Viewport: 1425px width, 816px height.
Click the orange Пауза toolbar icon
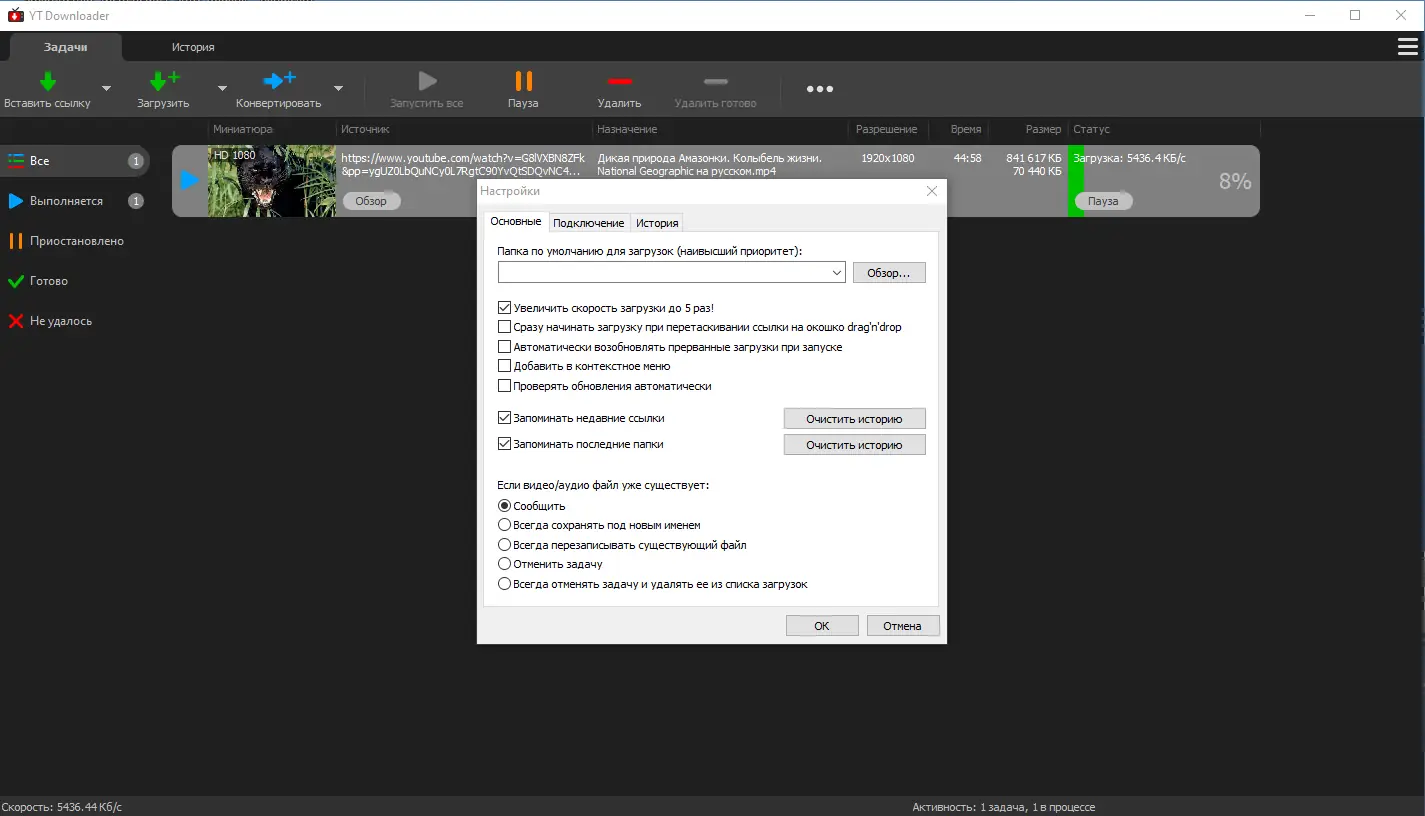(523, 81)
